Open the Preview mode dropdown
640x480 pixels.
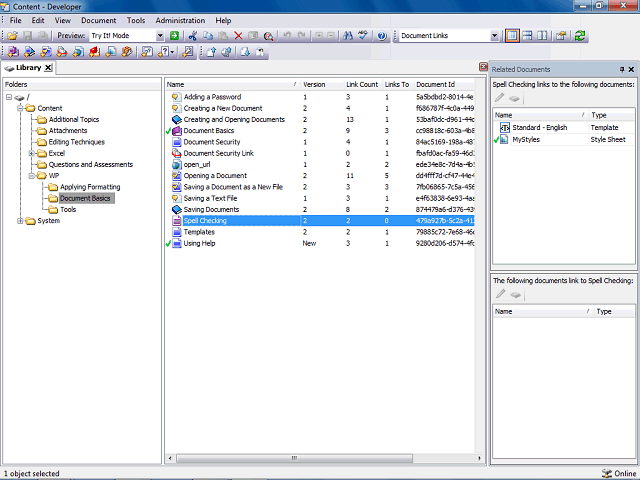pos(160,36)
